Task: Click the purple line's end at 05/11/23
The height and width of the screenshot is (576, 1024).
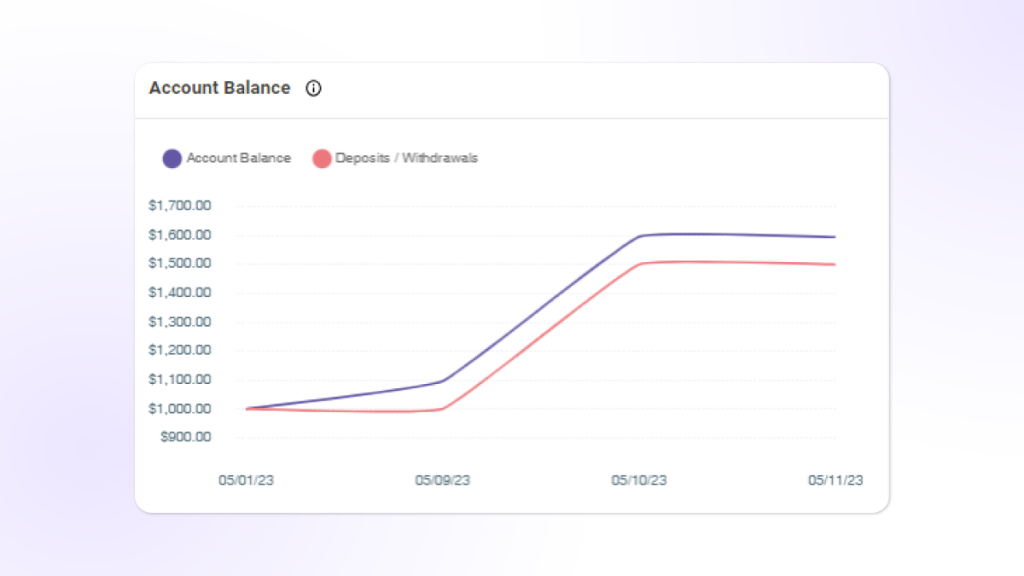Action: tap(835, 237)
